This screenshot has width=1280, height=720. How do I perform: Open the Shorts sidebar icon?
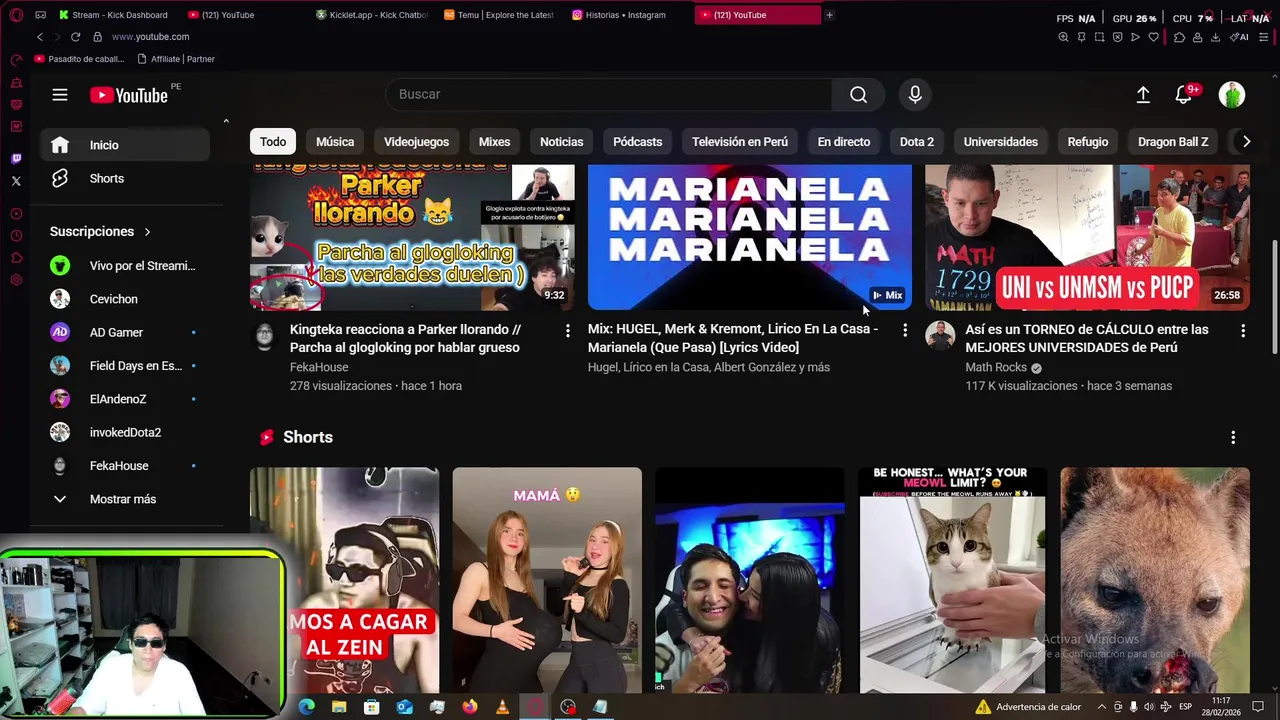pos(60,178)
